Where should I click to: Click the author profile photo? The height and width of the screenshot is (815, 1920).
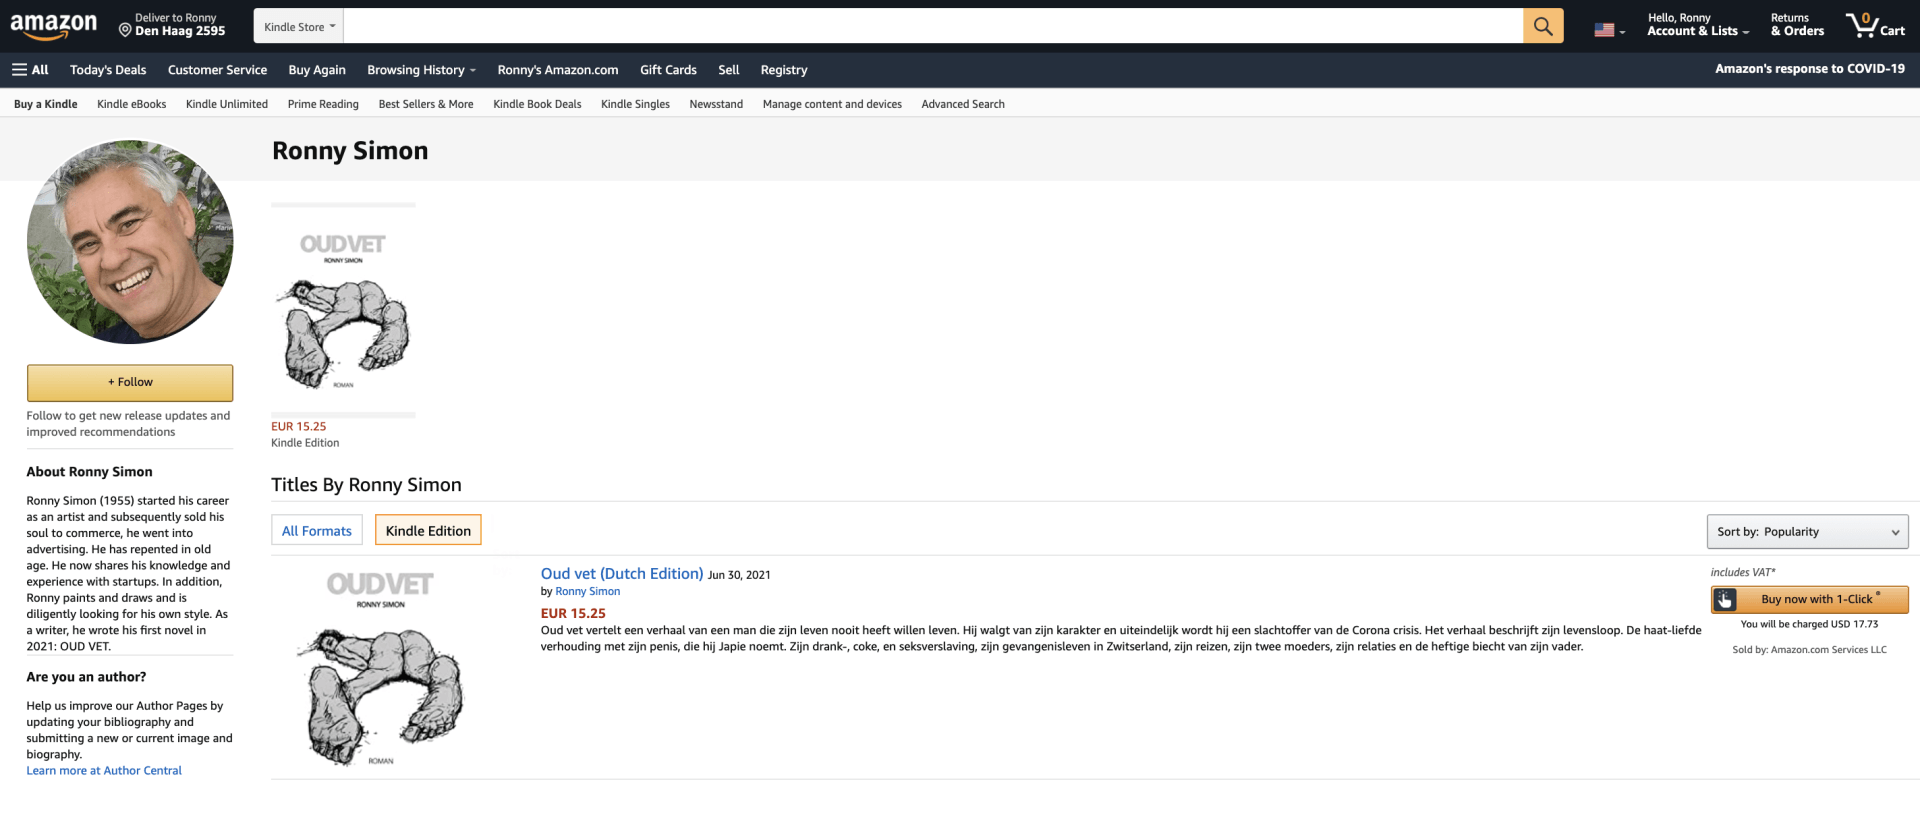tap(130, 242)
